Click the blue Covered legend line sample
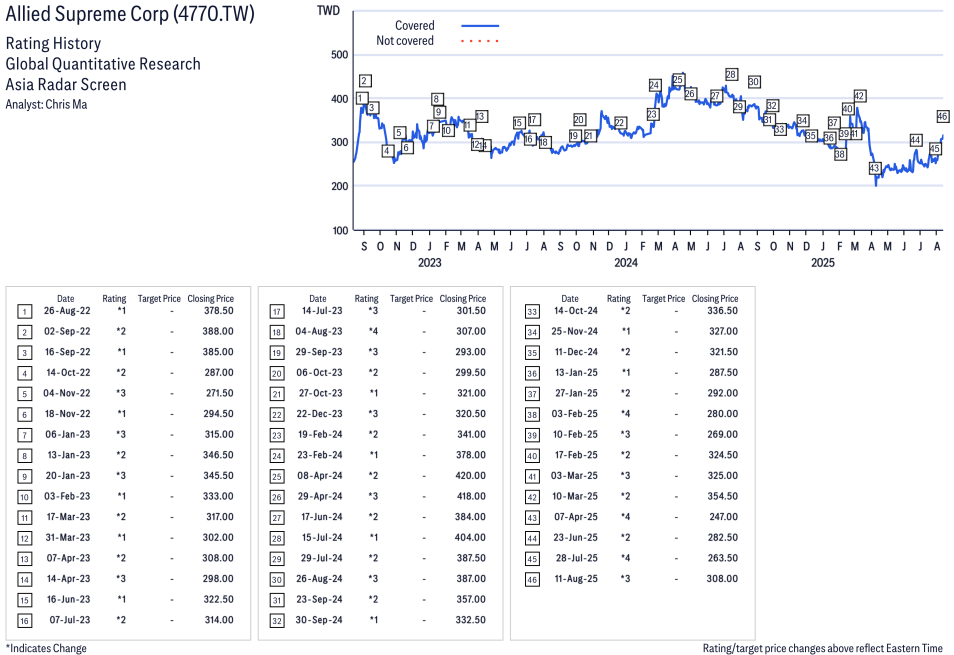This screenshot has width=954, height=655. coord(480,26)
